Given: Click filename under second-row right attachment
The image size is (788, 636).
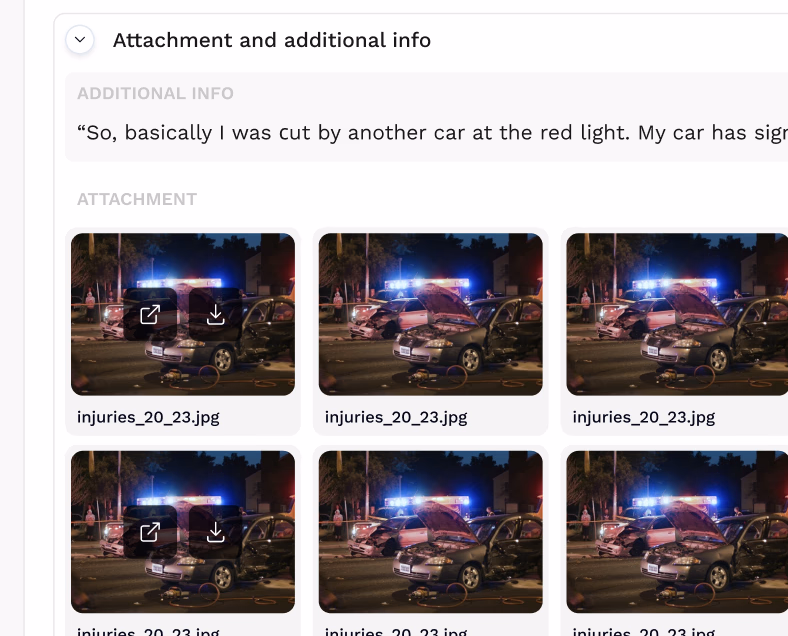Looking at the screenshot, I should [x=644, y=631].
